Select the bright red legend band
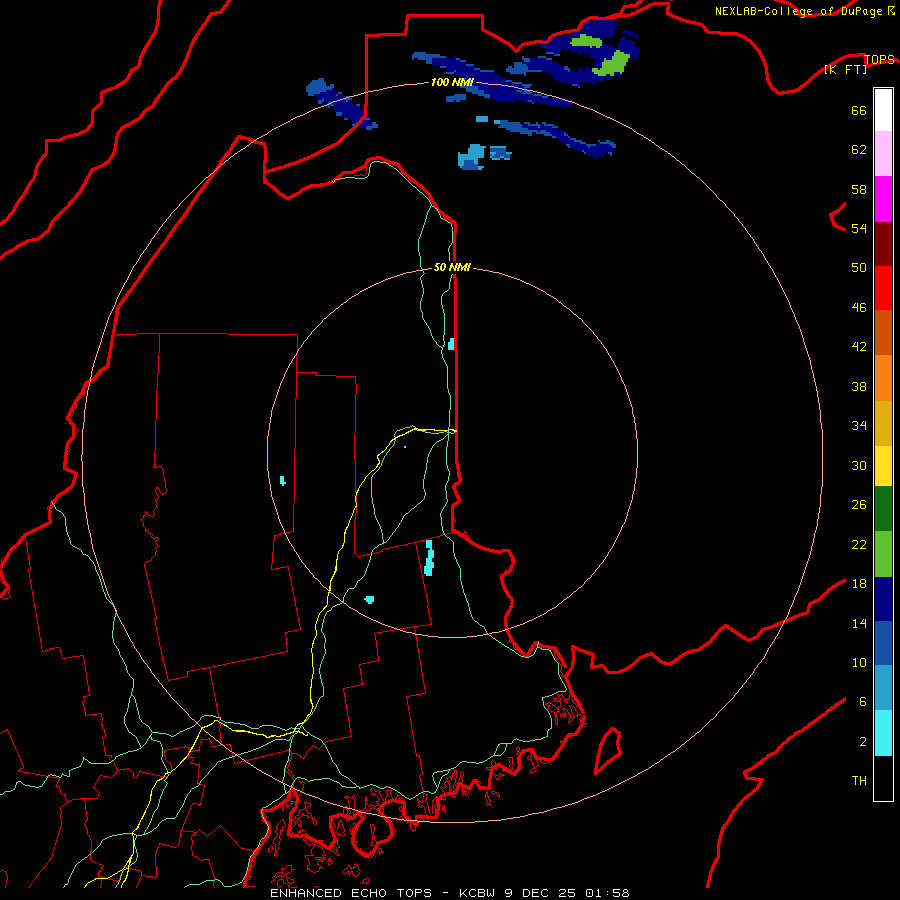 pos(883,288)
